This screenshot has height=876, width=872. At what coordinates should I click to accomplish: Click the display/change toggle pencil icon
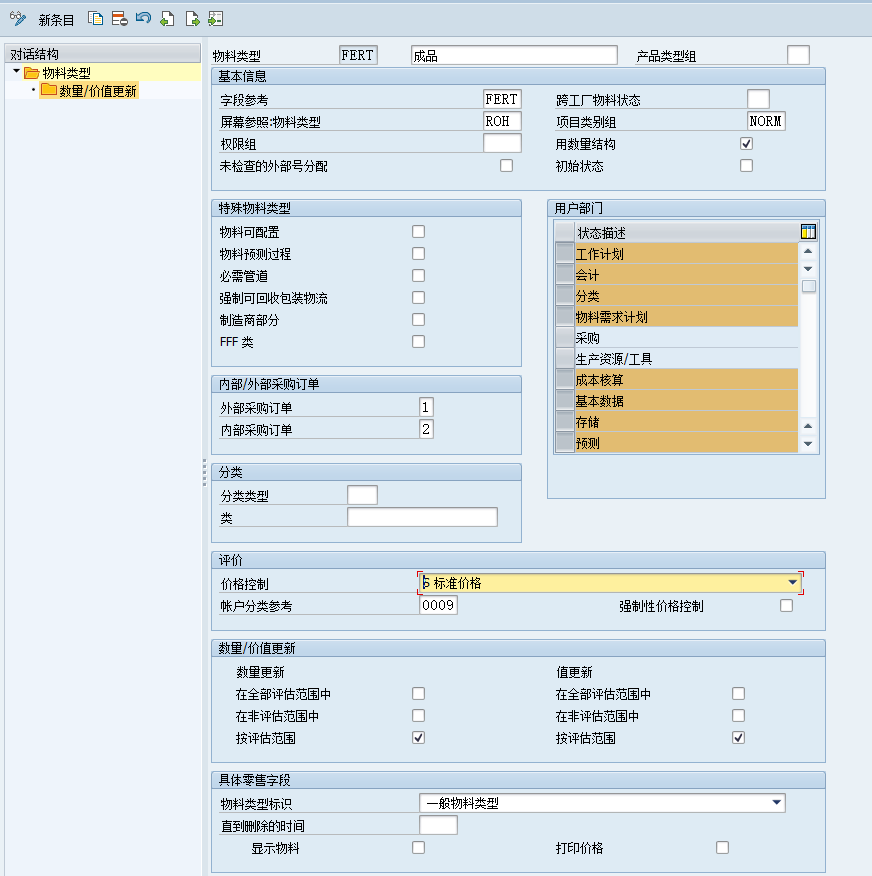click(x=17, y=19)
